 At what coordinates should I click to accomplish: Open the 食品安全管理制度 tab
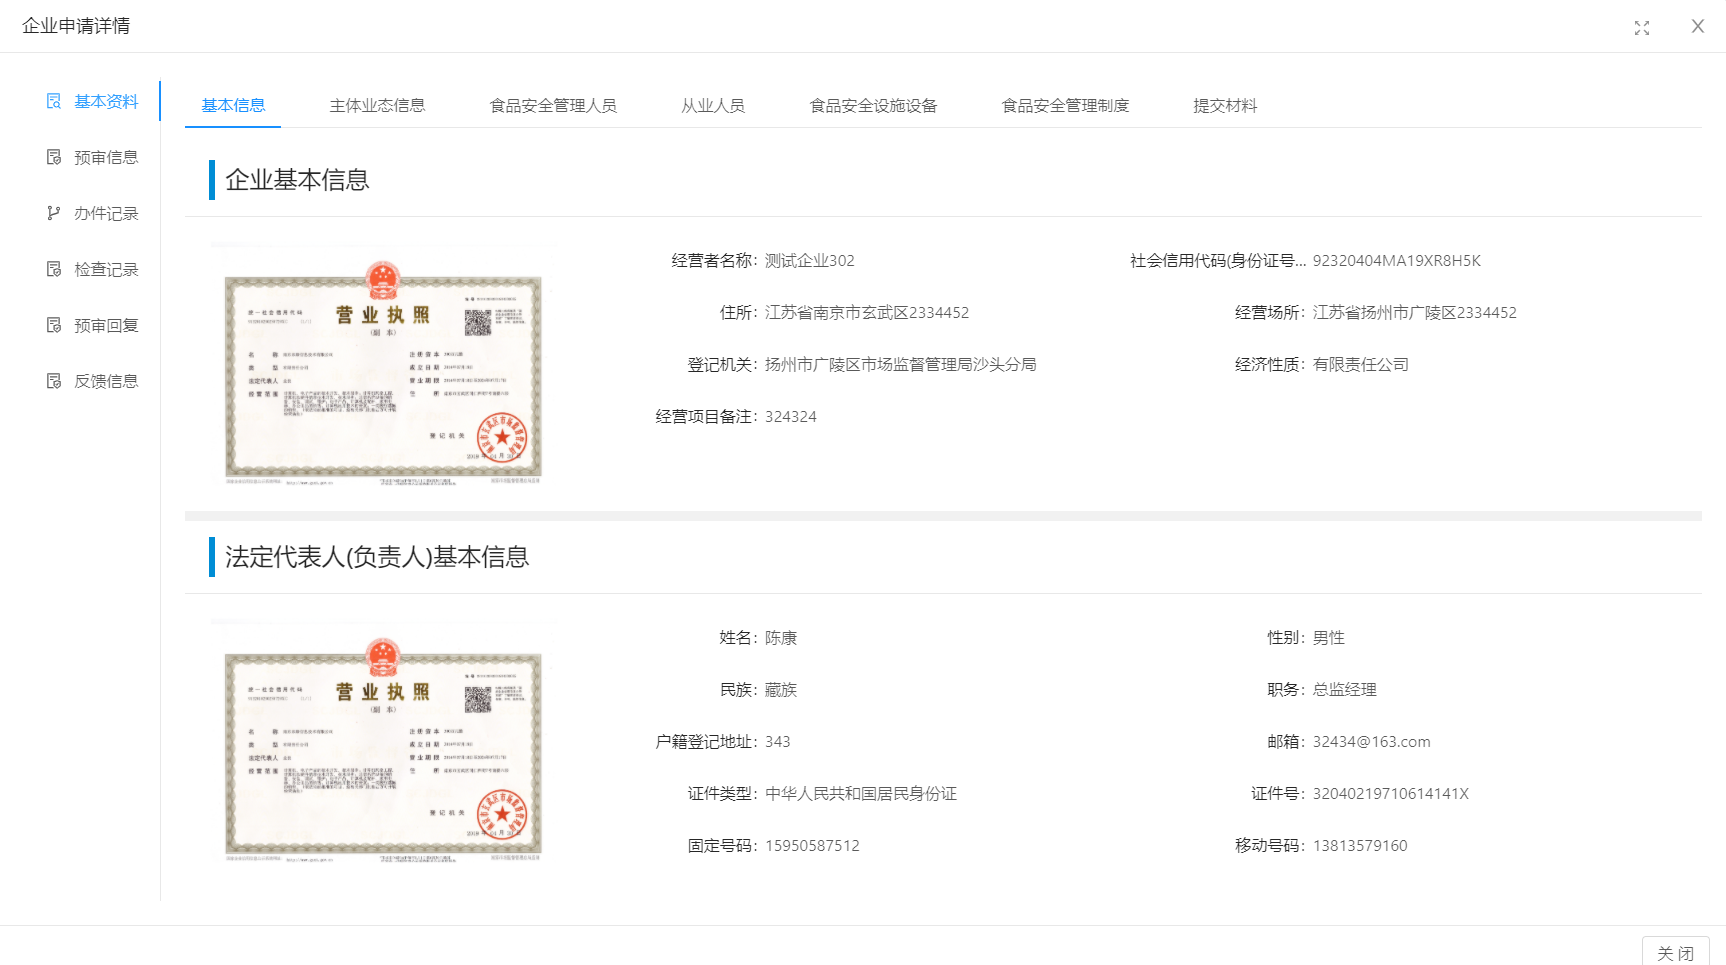pos(1065,105)
